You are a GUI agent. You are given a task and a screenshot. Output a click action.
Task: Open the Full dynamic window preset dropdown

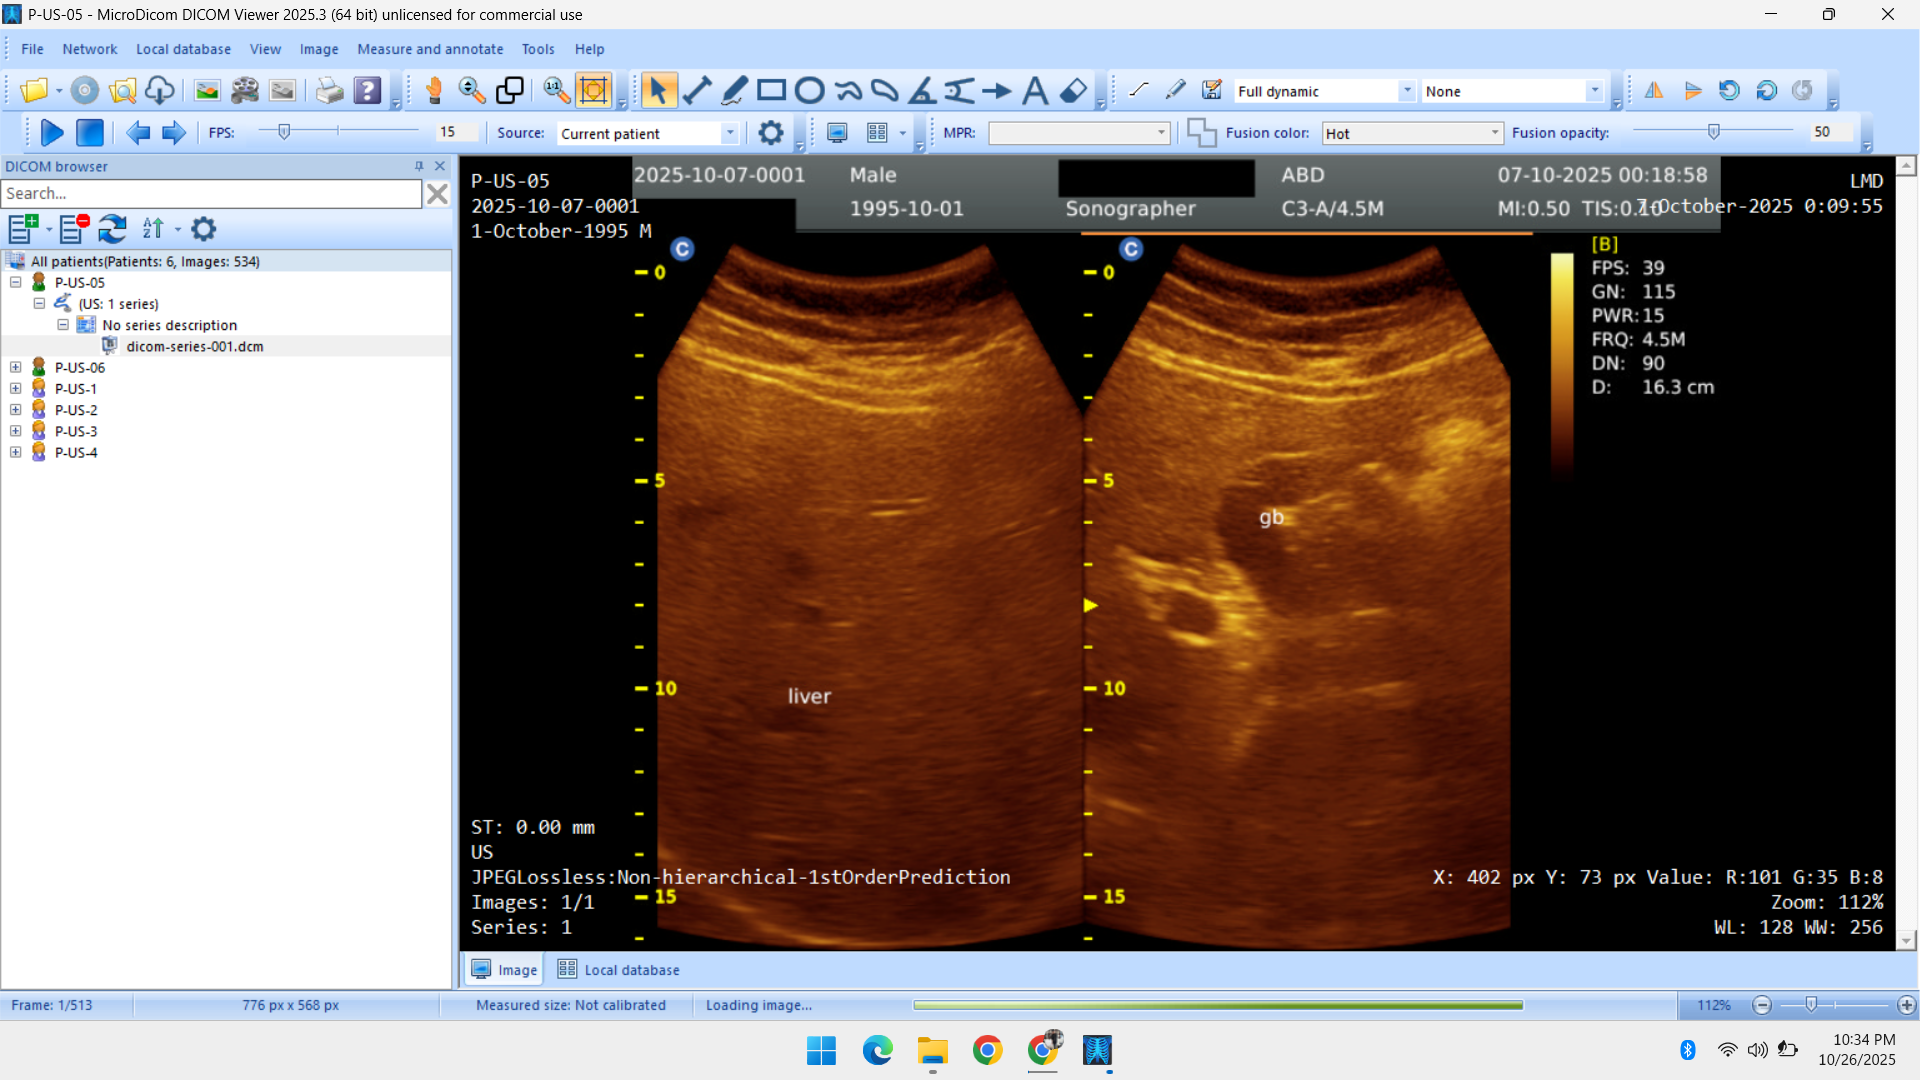point(1406,91)
